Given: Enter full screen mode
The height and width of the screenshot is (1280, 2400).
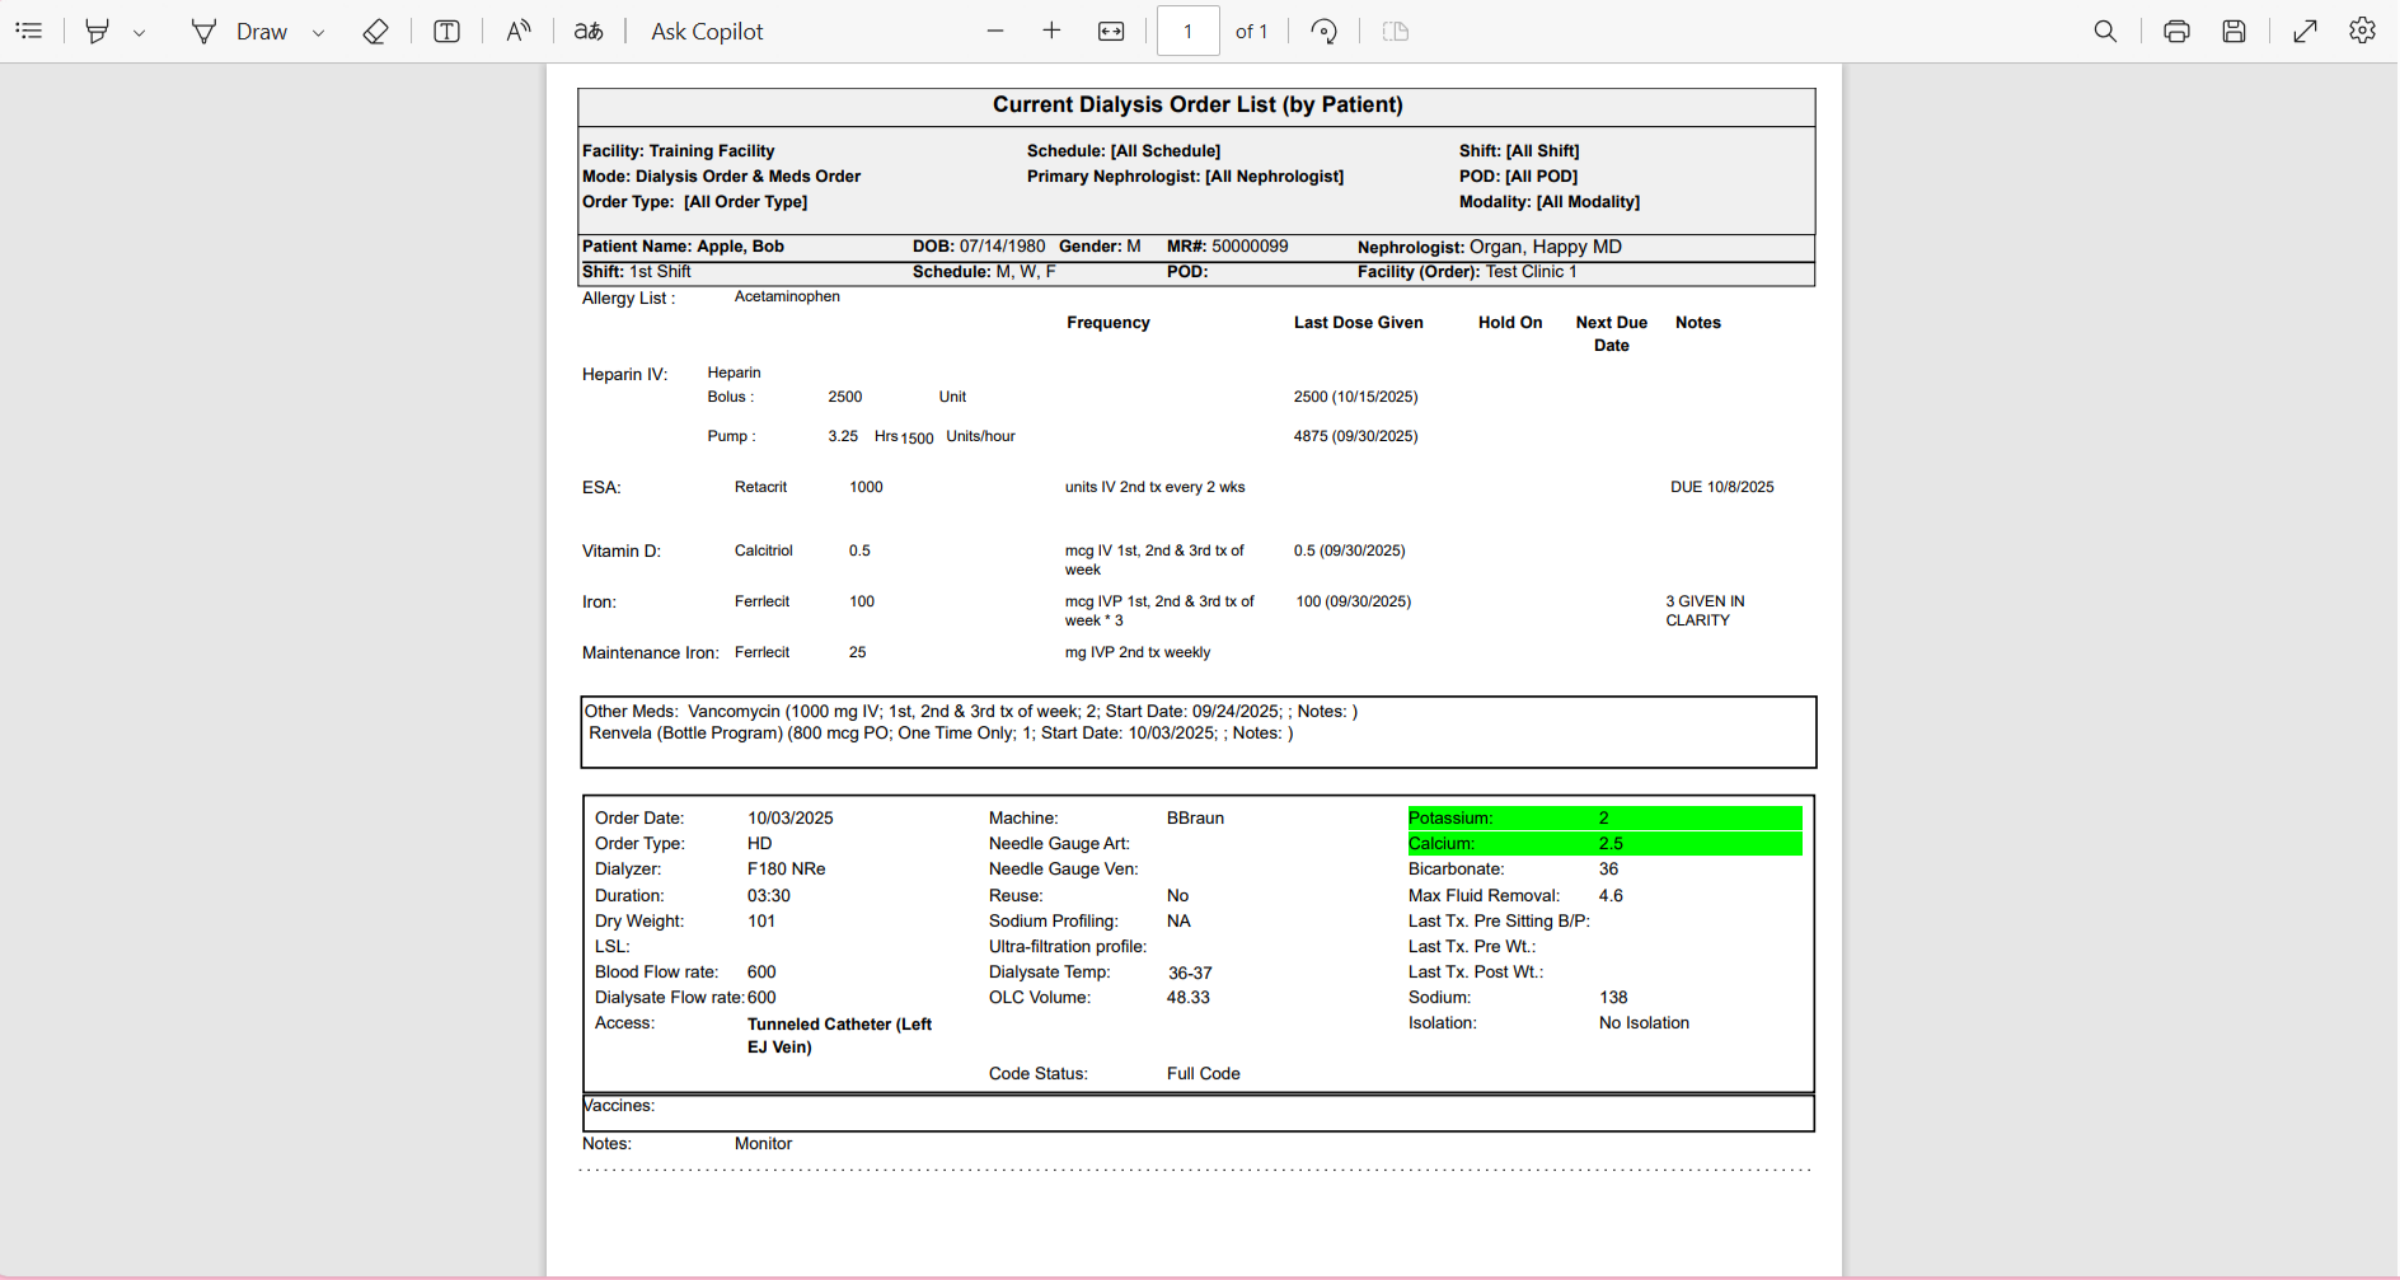Looking at the screenshot, I should tap(2305, 31).
